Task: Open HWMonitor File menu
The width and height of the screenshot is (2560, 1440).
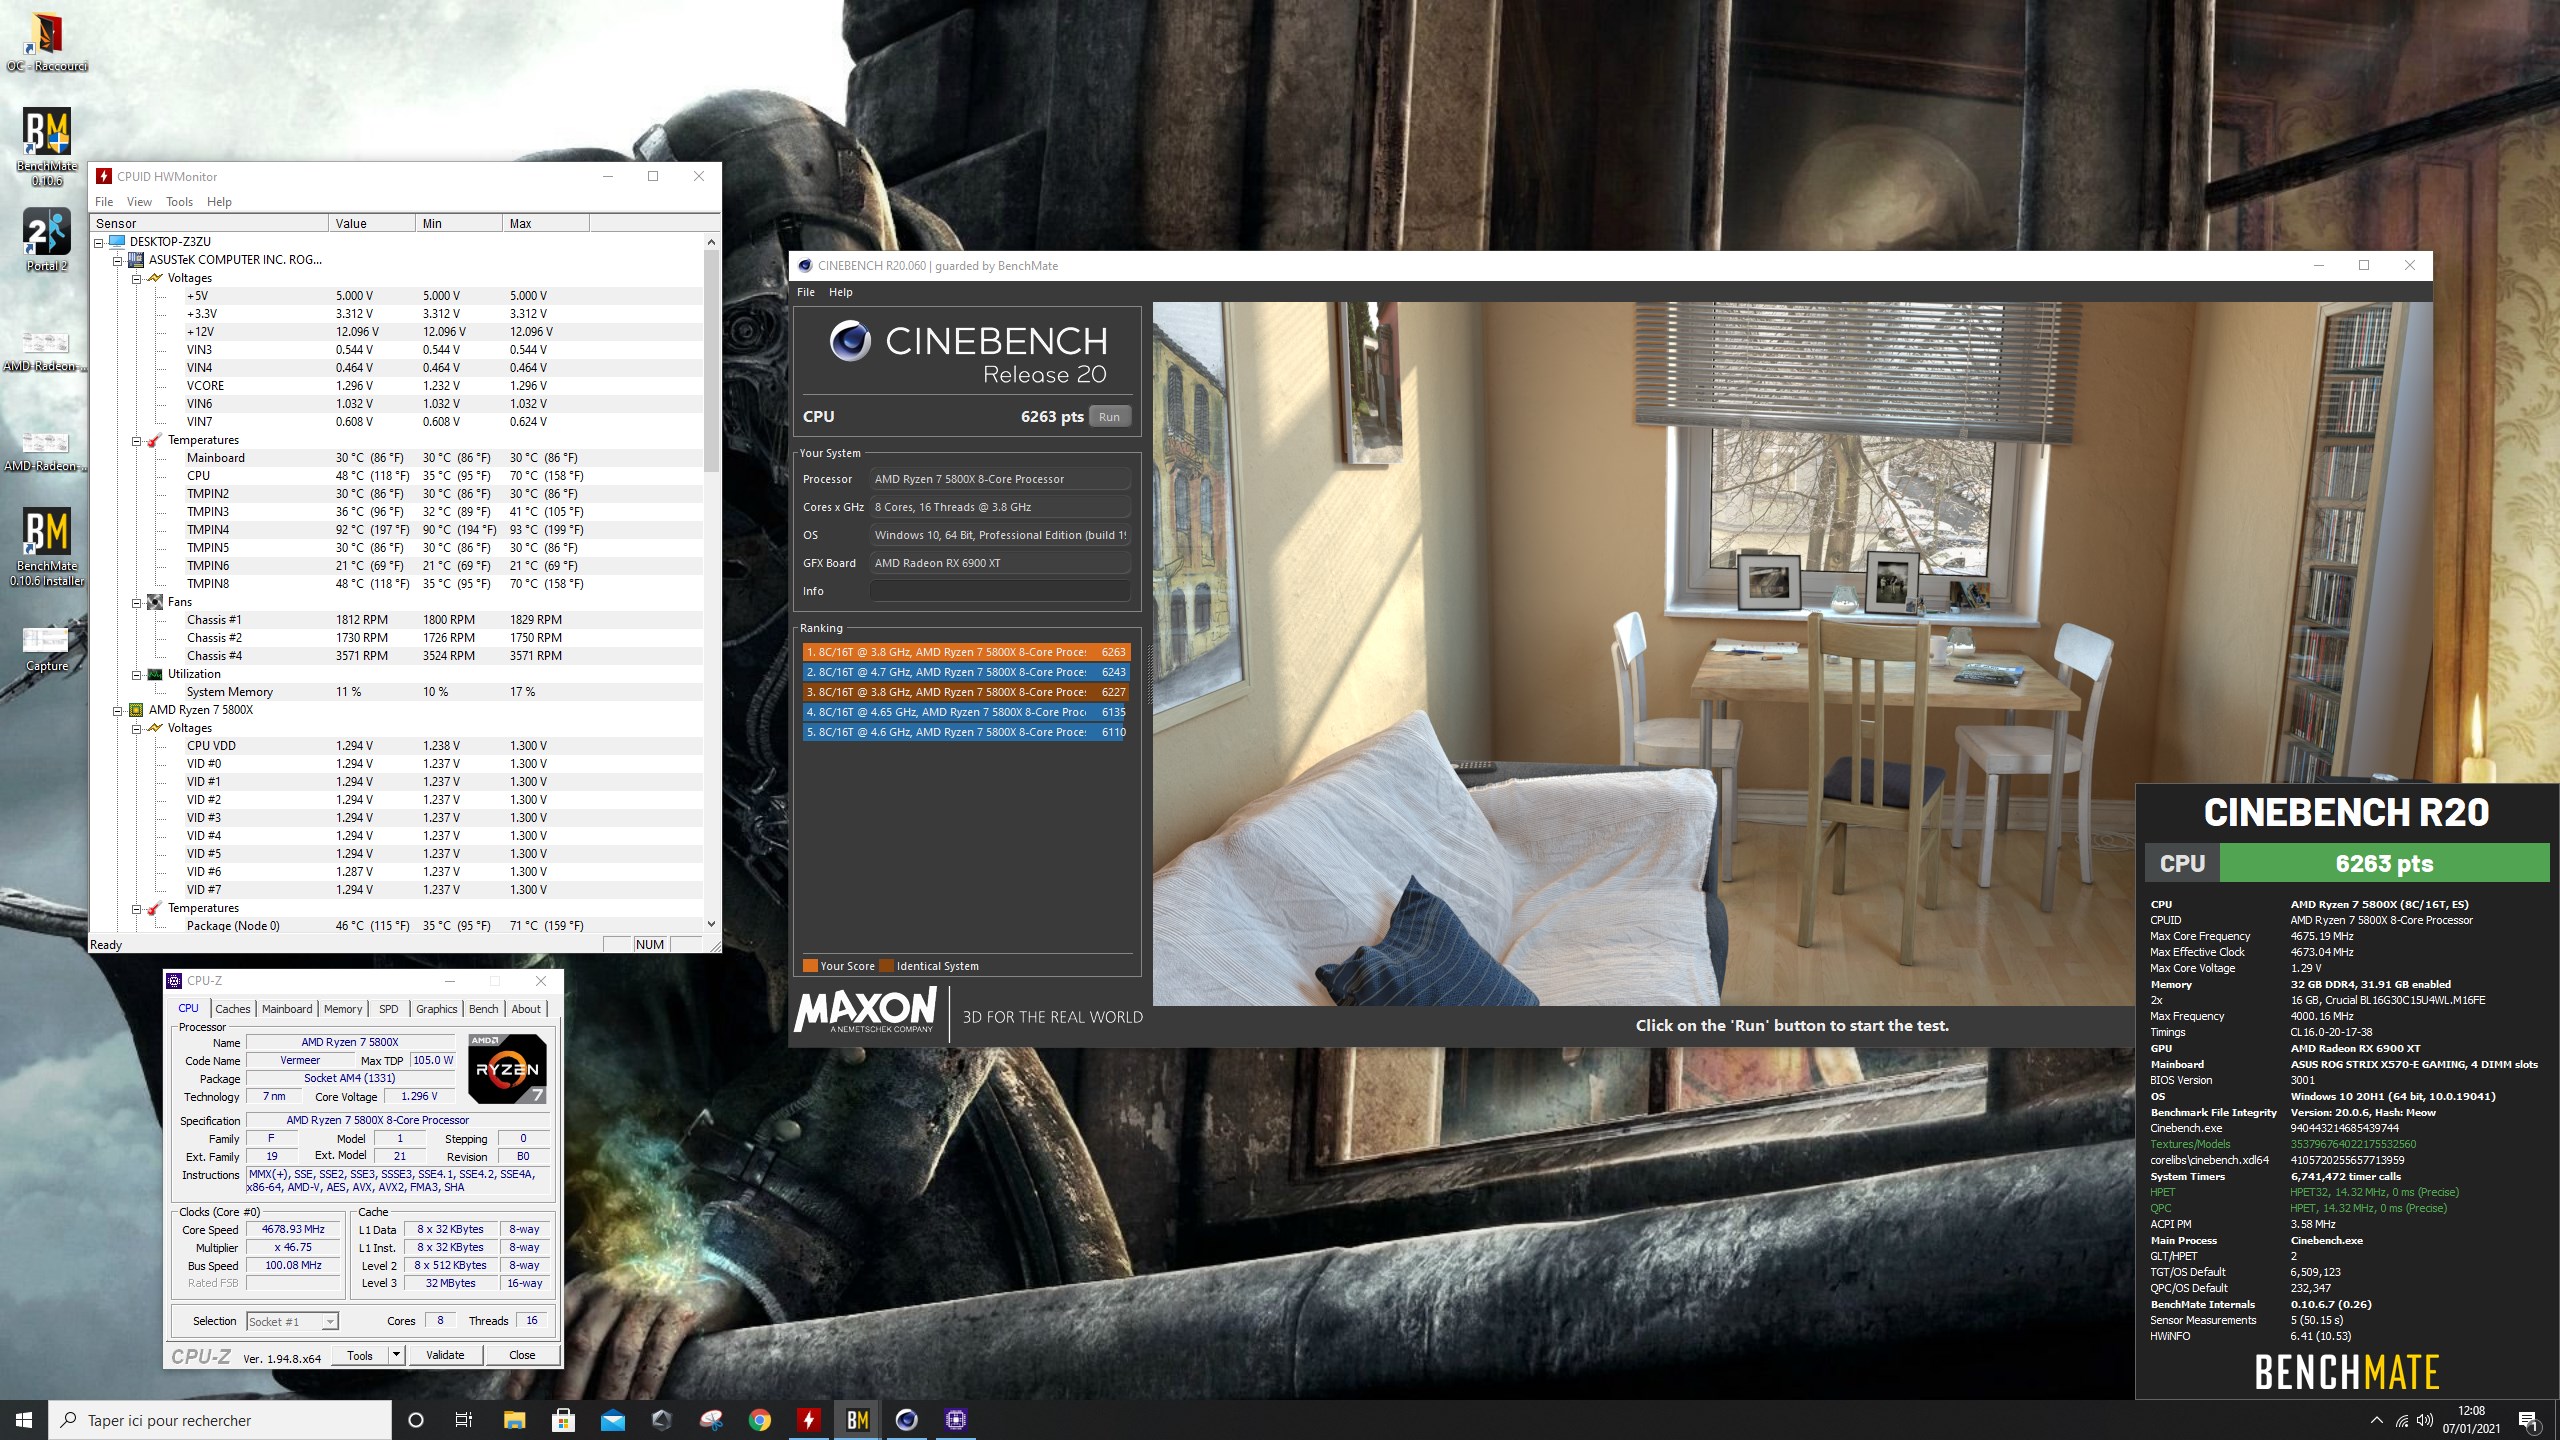Action: 104,202
